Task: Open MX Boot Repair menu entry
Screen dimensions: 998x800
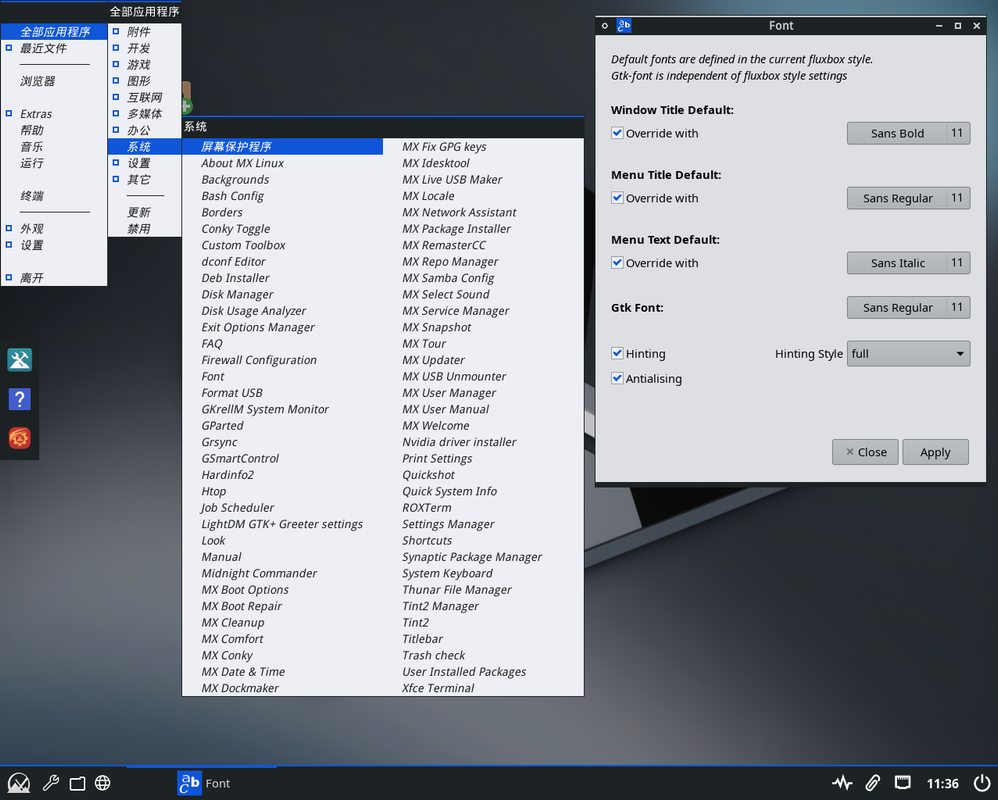Action: [x=283, y=606]
